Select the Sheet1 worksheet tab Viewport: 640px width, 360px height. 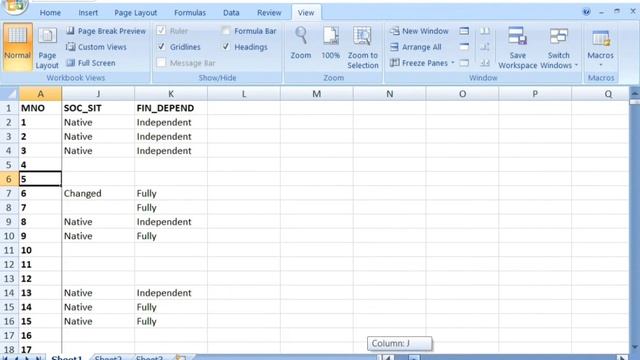point(67,358)
